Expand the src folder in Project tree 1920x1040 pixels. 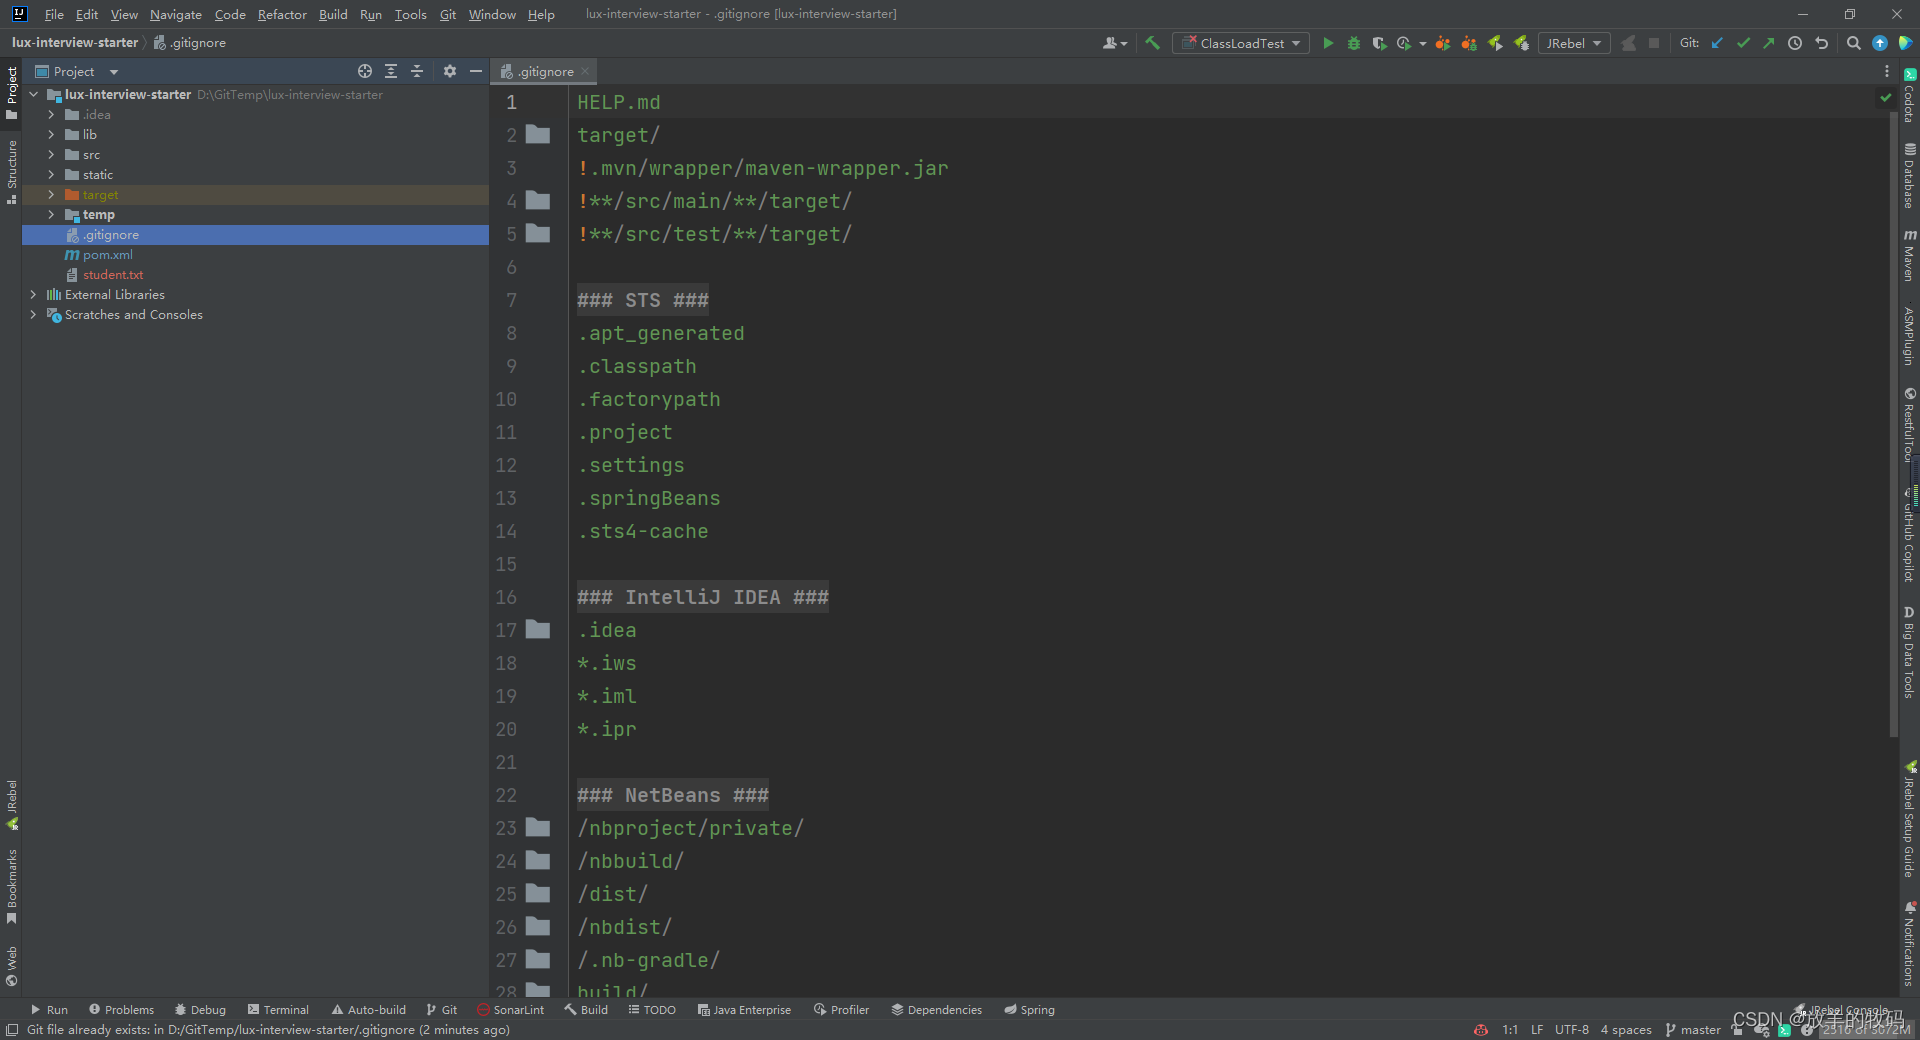[51, 154]
